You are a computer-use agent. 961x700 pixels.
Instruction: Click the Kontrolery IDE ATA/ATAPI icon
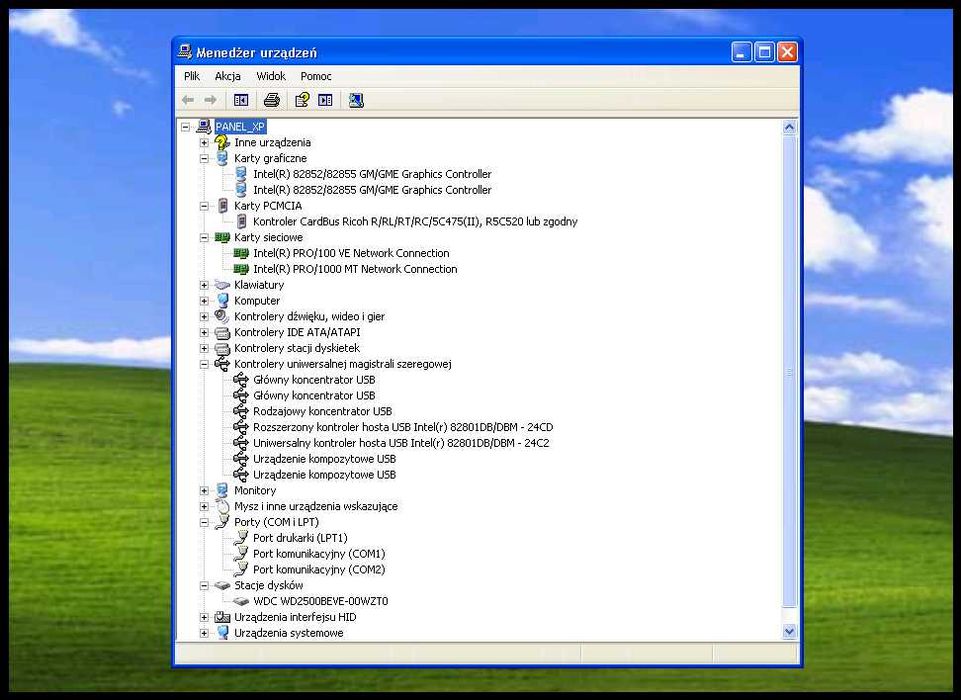pyautogui.click(x=222, y=332)
